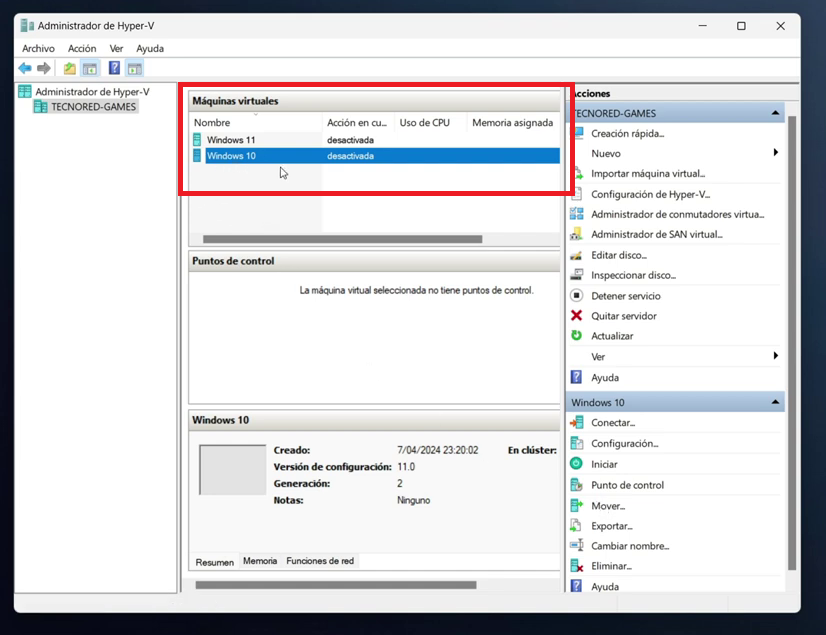Click the Iniciar action label

coord(604,464)
